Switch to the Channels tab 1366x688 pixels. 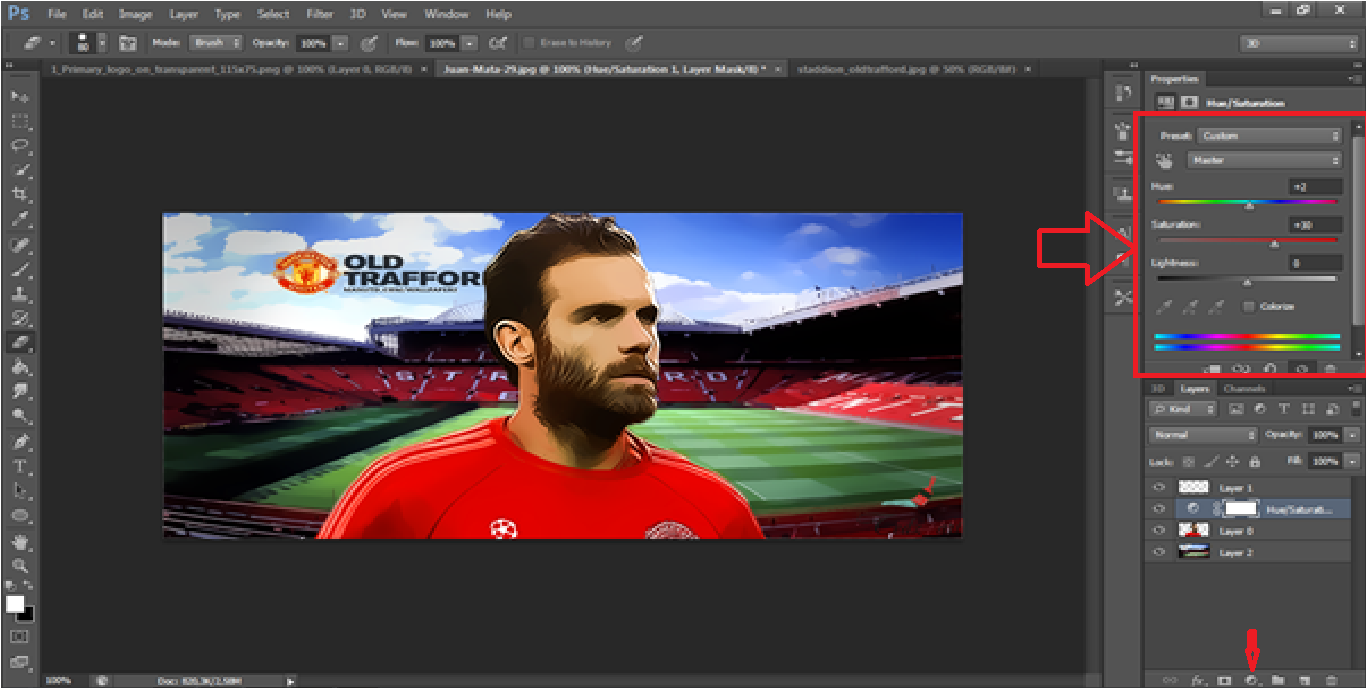coord(1244,388)
